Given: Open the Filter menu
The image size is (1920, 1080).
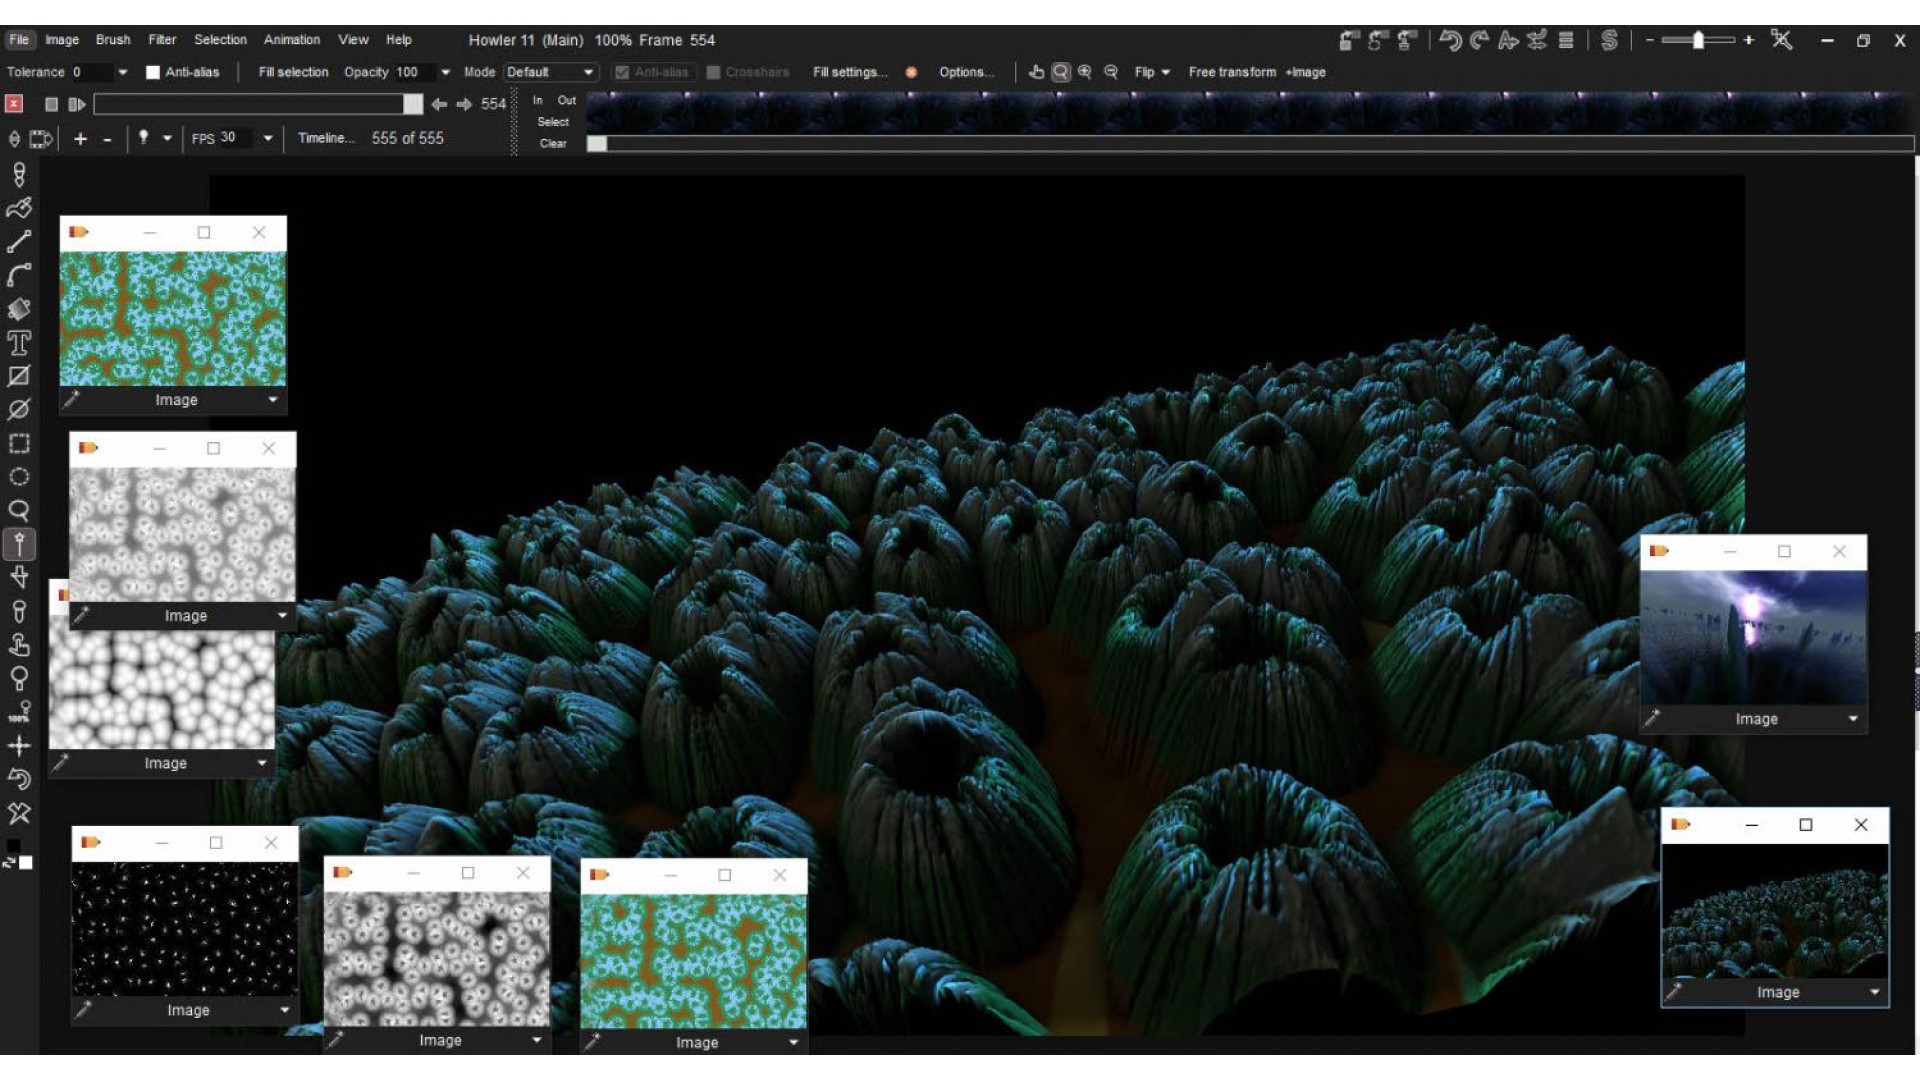Looking at the screenshot, I should click(162, 40).
